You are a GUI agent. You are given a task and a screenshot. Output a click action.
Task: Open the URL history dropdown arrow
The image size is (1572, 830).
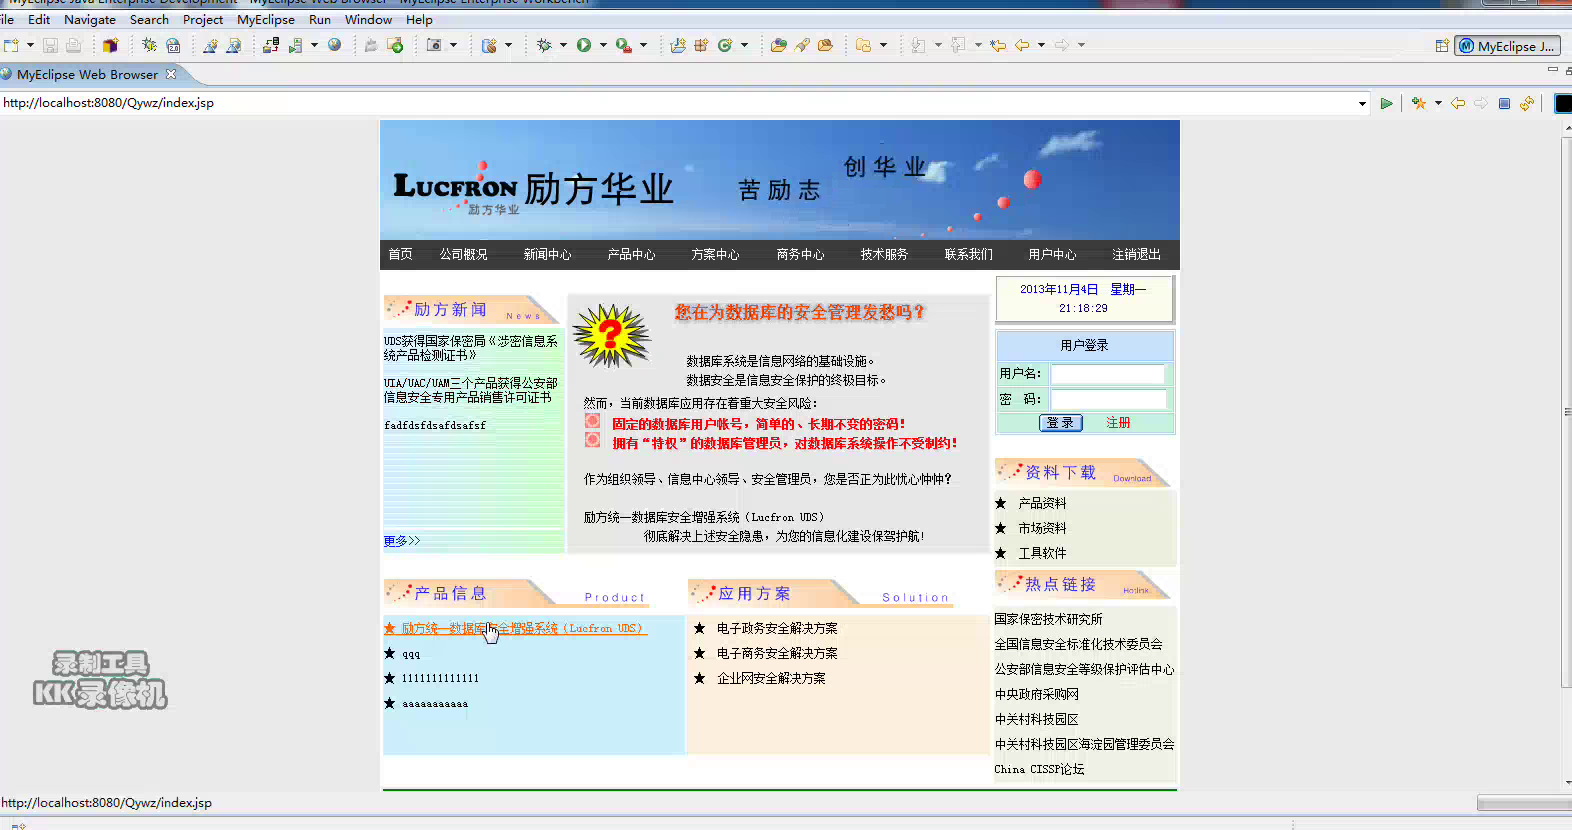pyautogui.click(x=1362, y=103)
